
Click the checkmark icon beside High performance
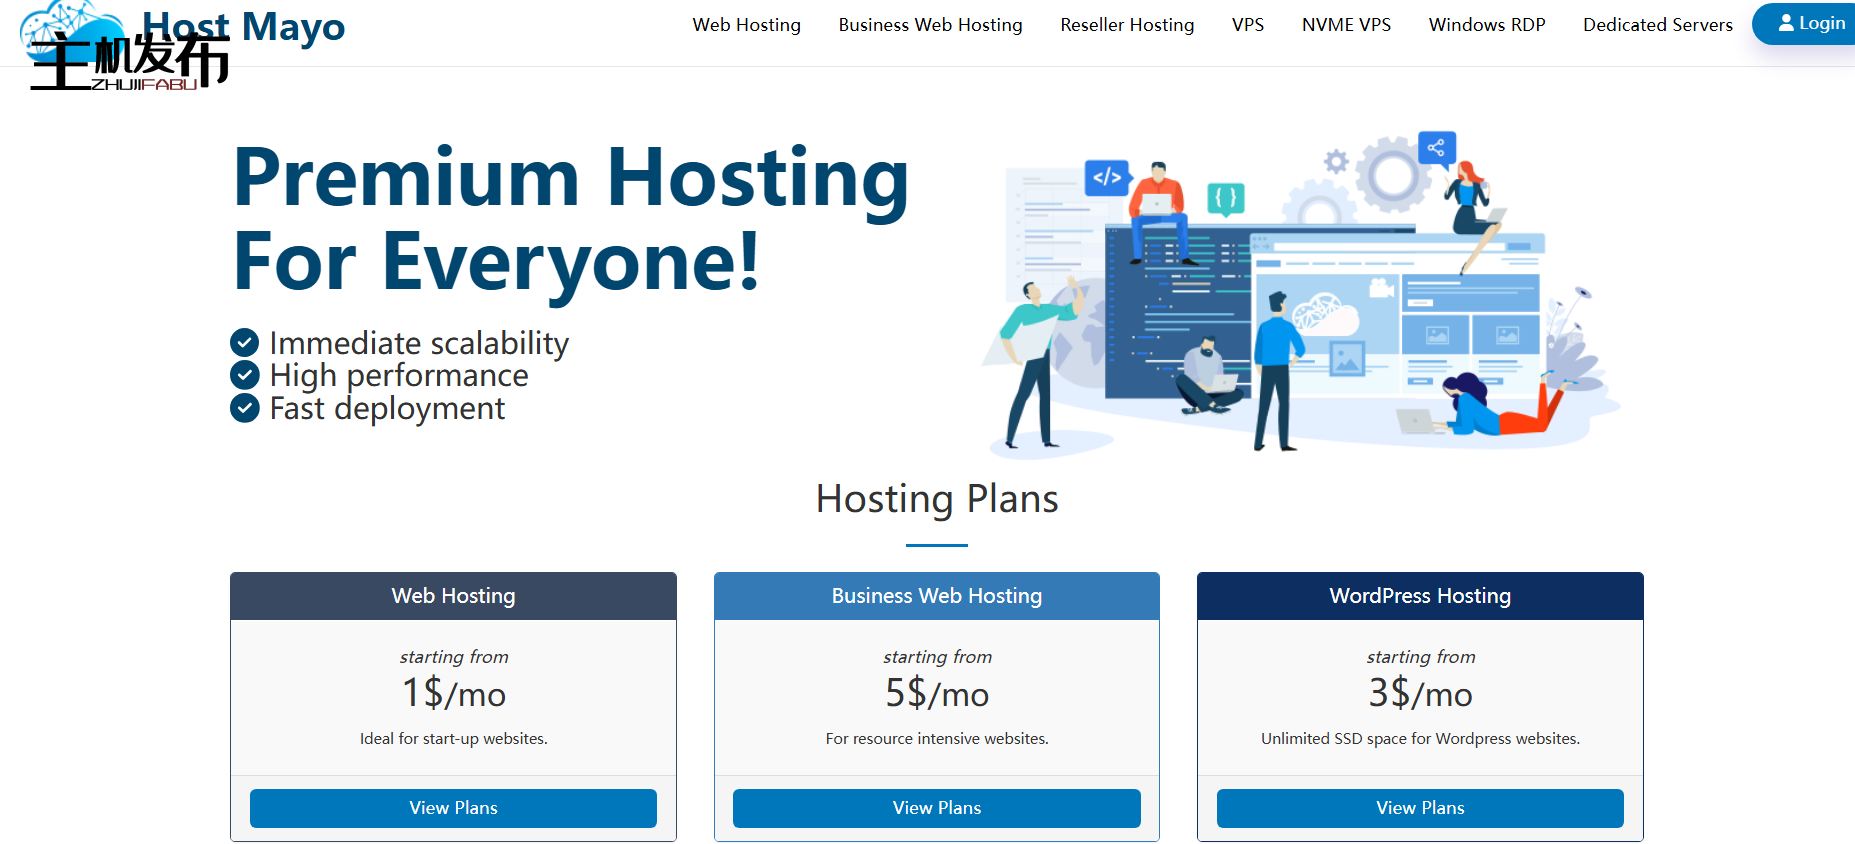245,375
